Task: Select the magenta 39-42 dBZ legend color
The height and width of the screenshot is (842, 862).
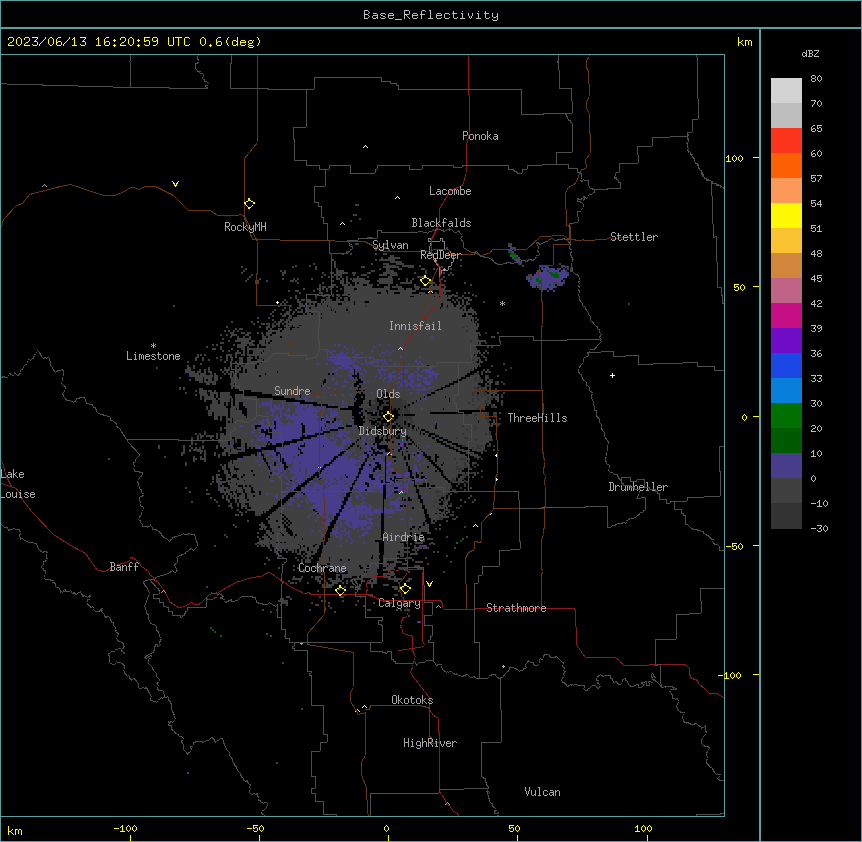Action: tap(786, 315)
